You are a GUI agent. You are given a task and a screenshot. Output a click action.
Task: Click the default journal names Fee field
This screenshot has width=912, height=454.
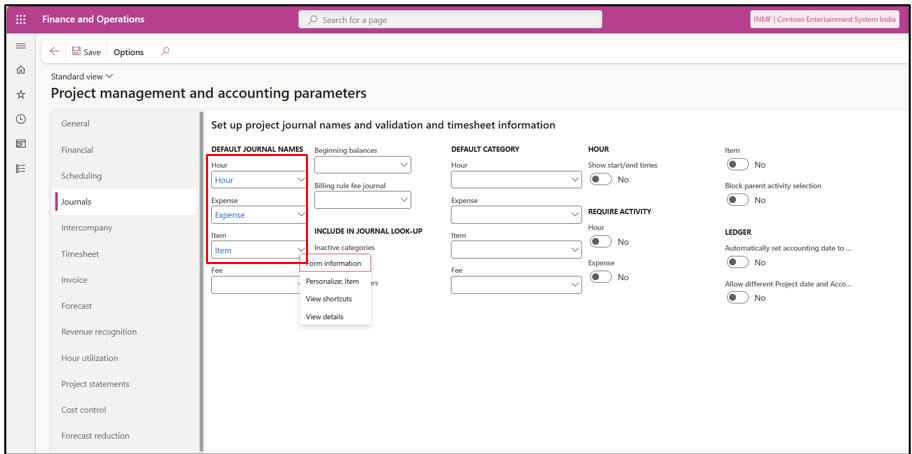point(256,285)
